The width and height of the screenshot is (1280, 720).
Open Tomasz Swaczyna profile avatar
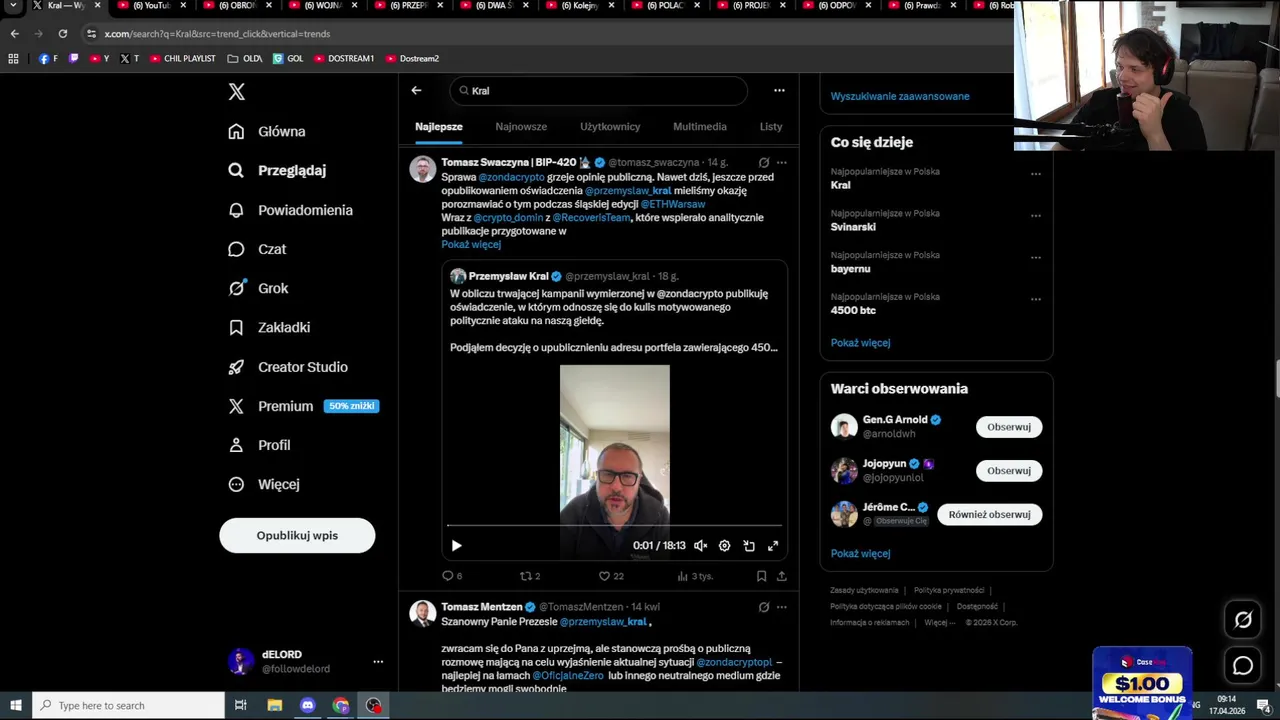[422, 169]
